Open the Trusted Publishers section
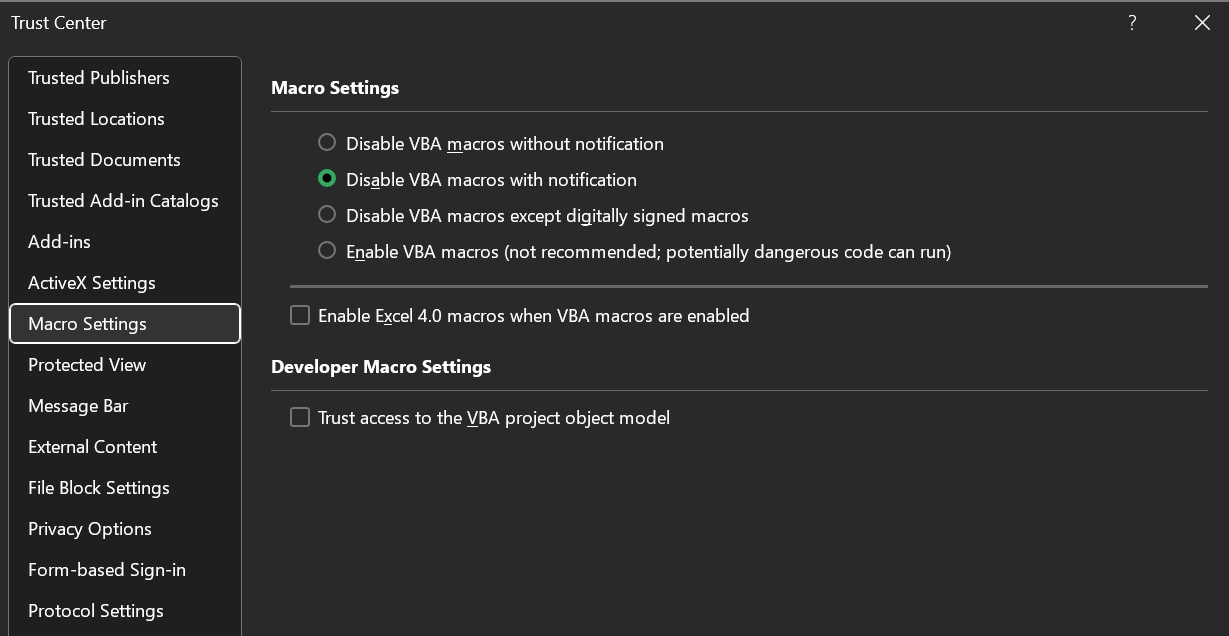Screen dimensions: 1229x636 click(98, 78)
